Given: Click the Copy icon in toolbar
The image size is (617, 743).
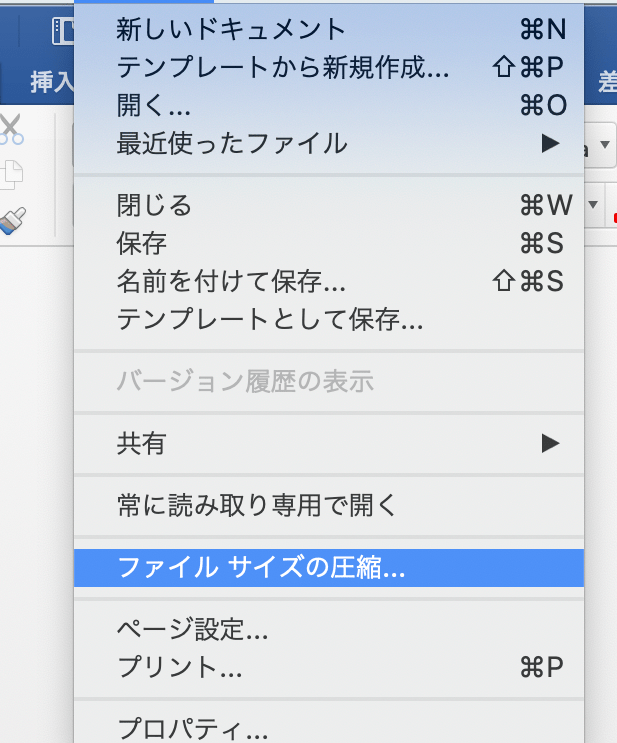Looking at the screenshot, I should (11, 175).
